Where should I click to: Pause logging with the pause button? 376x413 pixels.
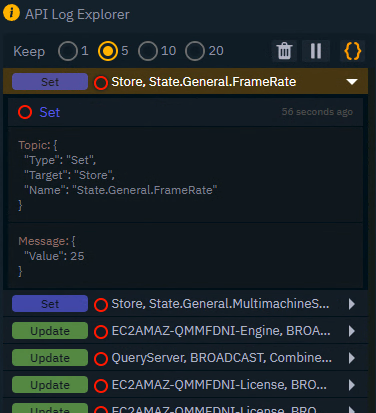pos(316,51)
